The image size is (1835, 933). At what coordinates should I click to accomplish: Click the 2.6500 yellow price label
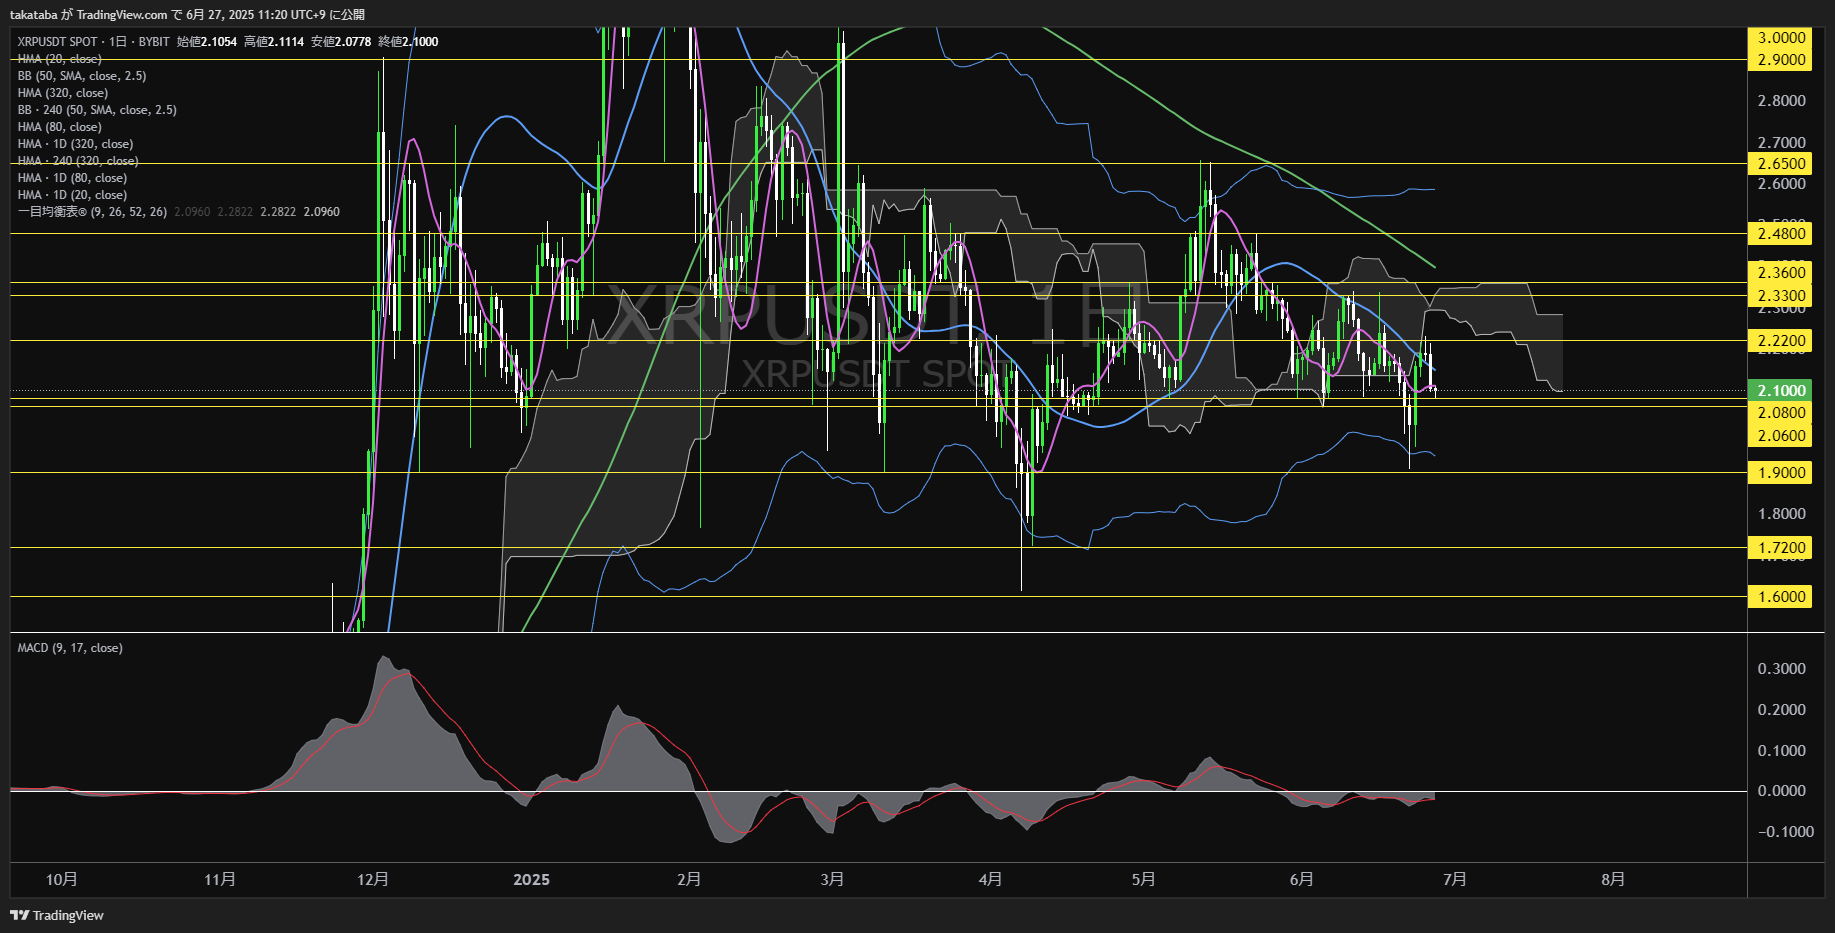(1780, 164)
